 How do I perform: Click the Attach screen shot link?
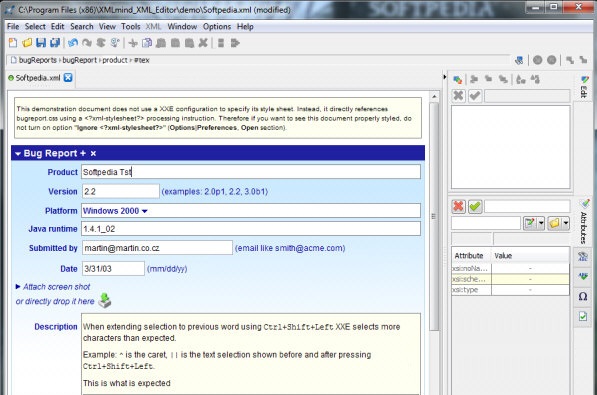[x=56, y=287]
